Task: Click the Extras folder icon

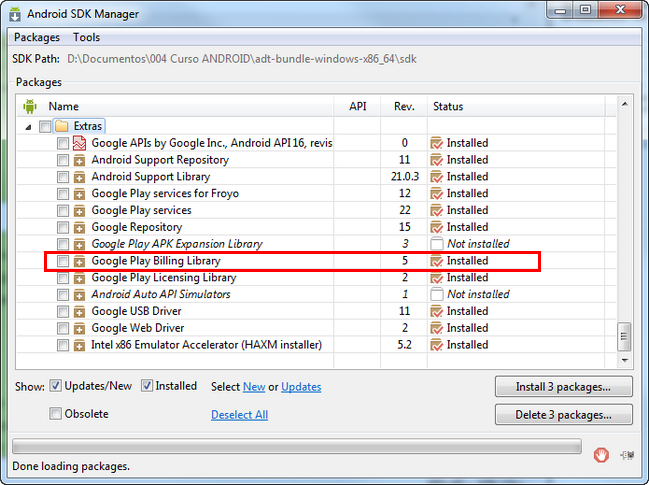Action: 62,126
